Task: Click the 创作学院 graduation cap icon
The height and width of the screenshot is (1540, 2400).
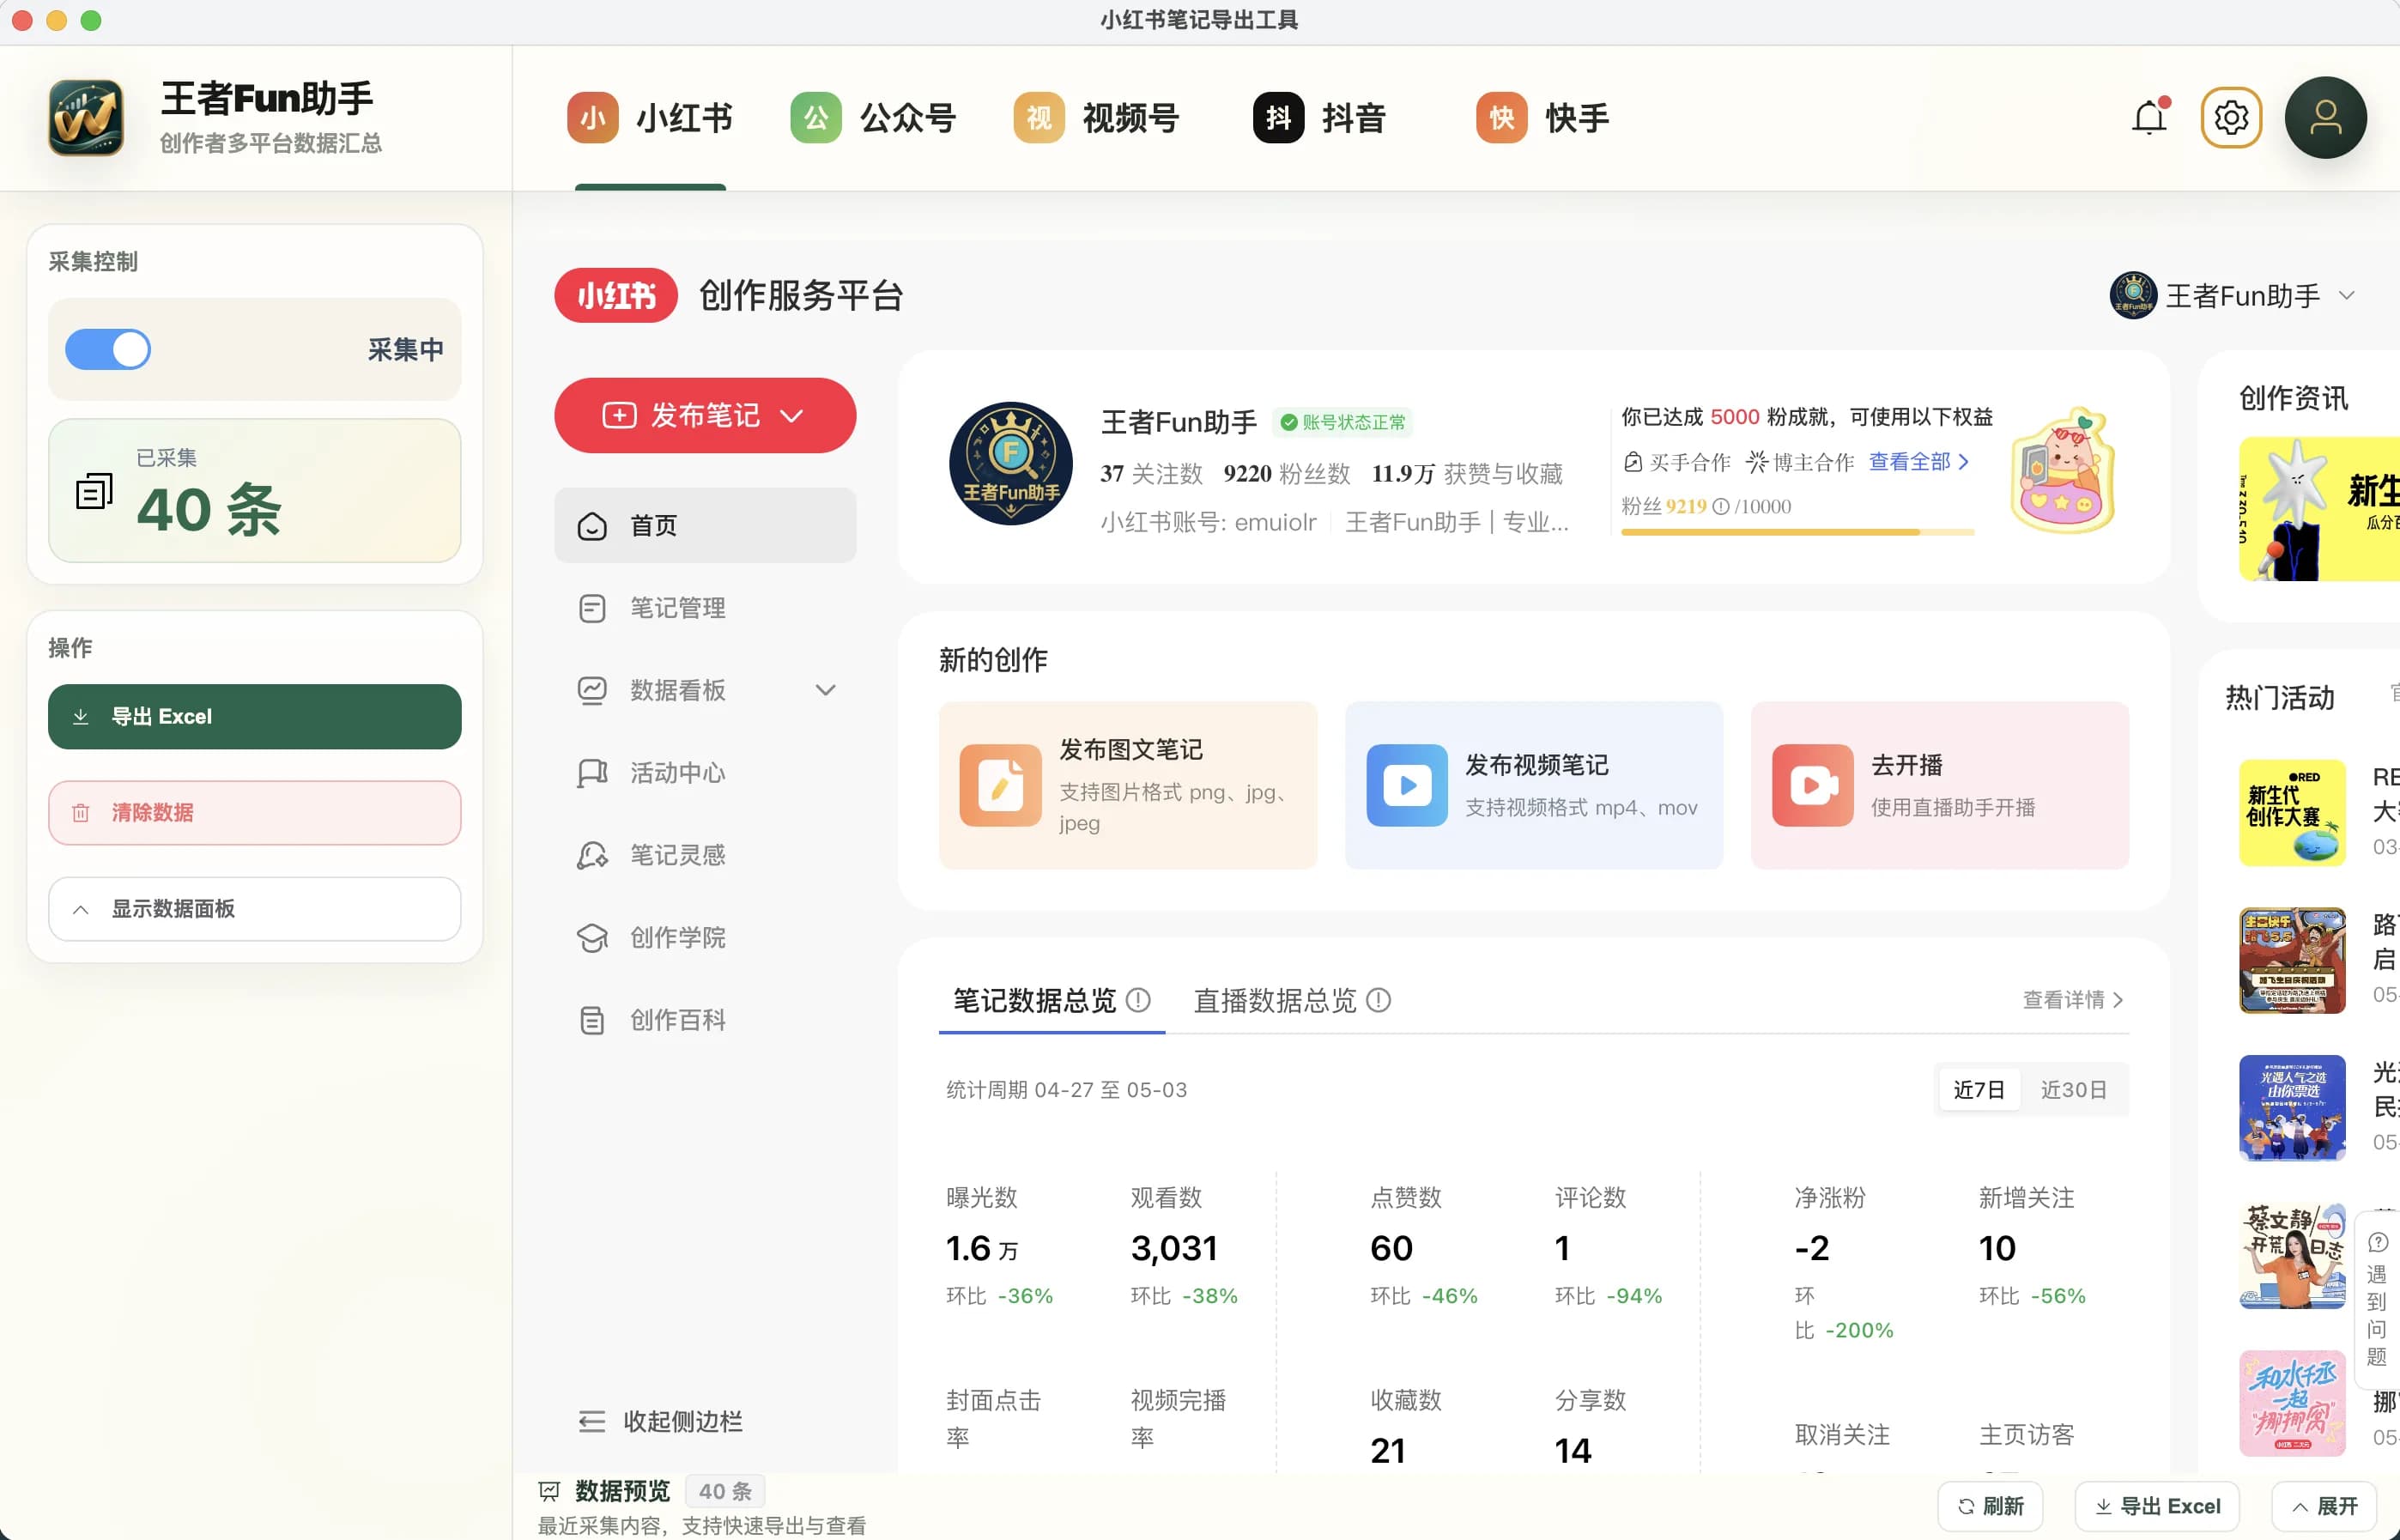Action: (x=592, y=938)
